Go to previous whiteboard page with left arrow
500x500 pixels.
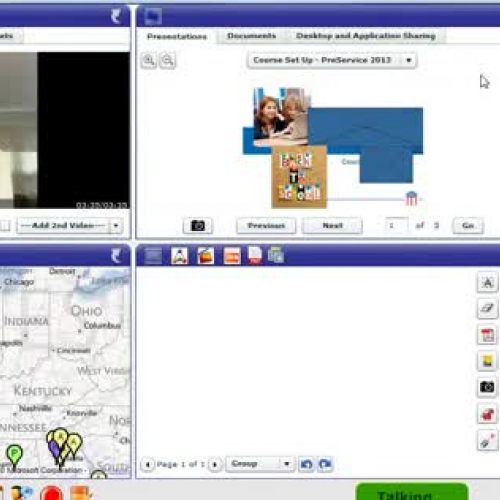click(x=148, y=464)
